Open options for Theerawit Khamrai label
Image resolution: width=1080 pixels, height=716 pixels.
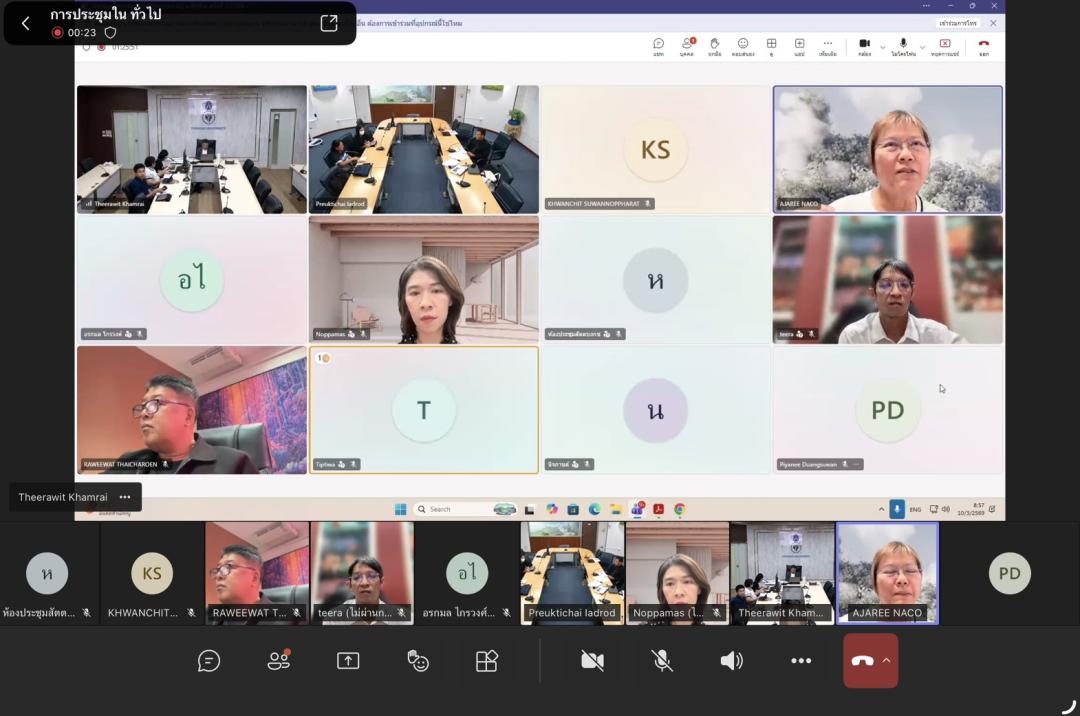[125, 497]
